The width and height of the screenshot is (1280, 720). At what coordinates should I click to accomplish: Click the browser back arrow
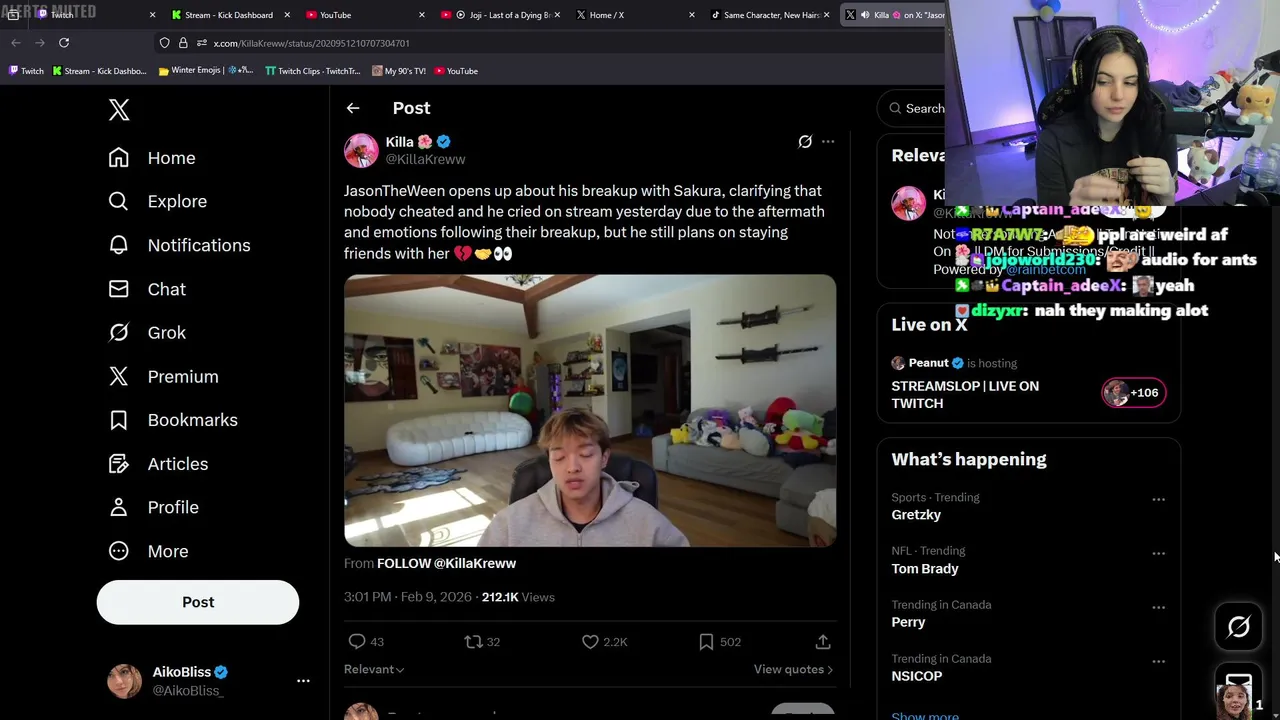tap(16, 43)
